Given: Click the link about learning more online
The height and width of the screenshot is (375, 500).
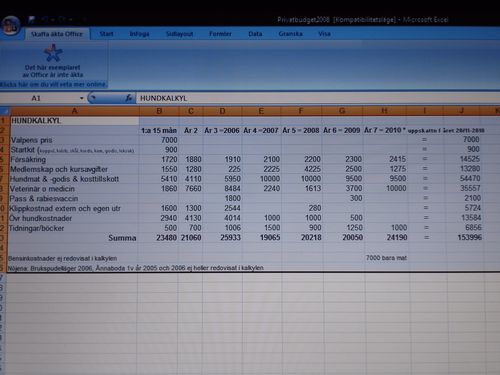Looking at the screenshot, I should [x=53, y=85].
